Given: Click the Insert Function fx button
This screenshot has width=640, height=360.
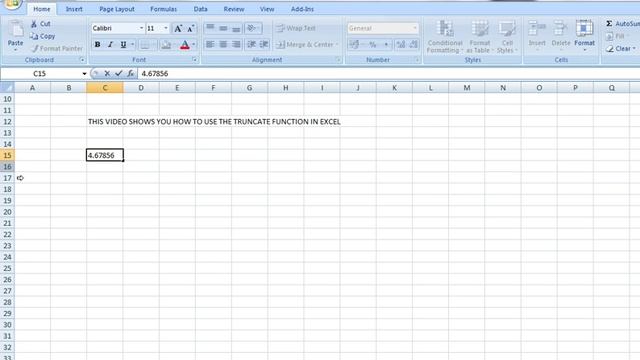Looking at the screenshot, I should pos(130,74).
